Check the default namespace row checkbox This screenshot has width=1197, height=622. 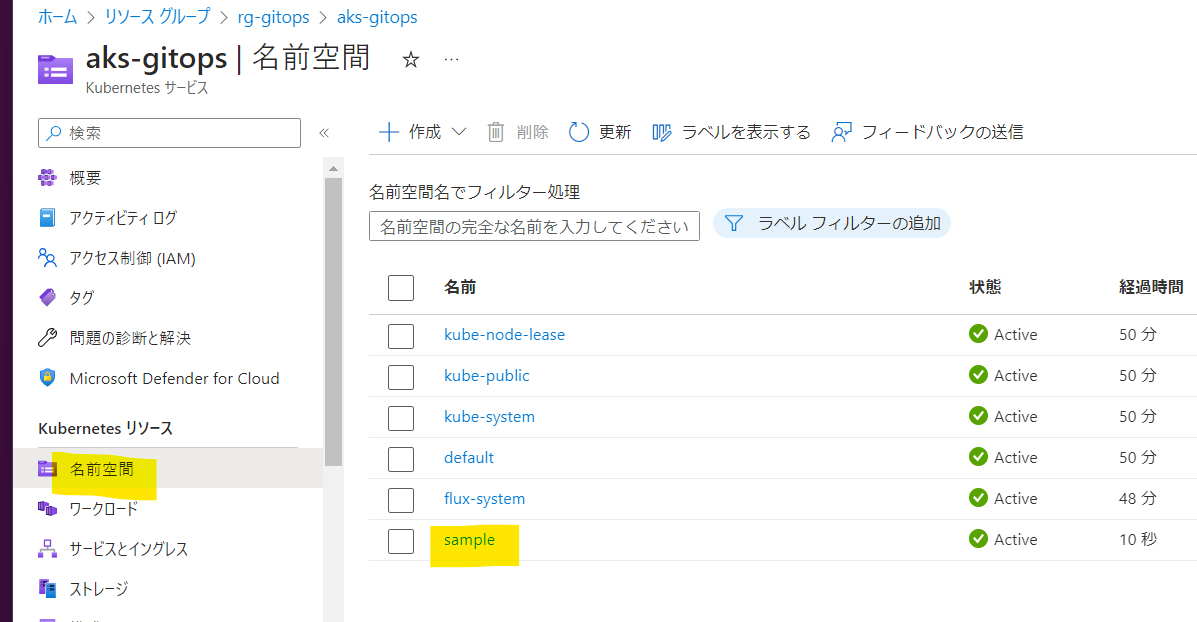(401, 459)
